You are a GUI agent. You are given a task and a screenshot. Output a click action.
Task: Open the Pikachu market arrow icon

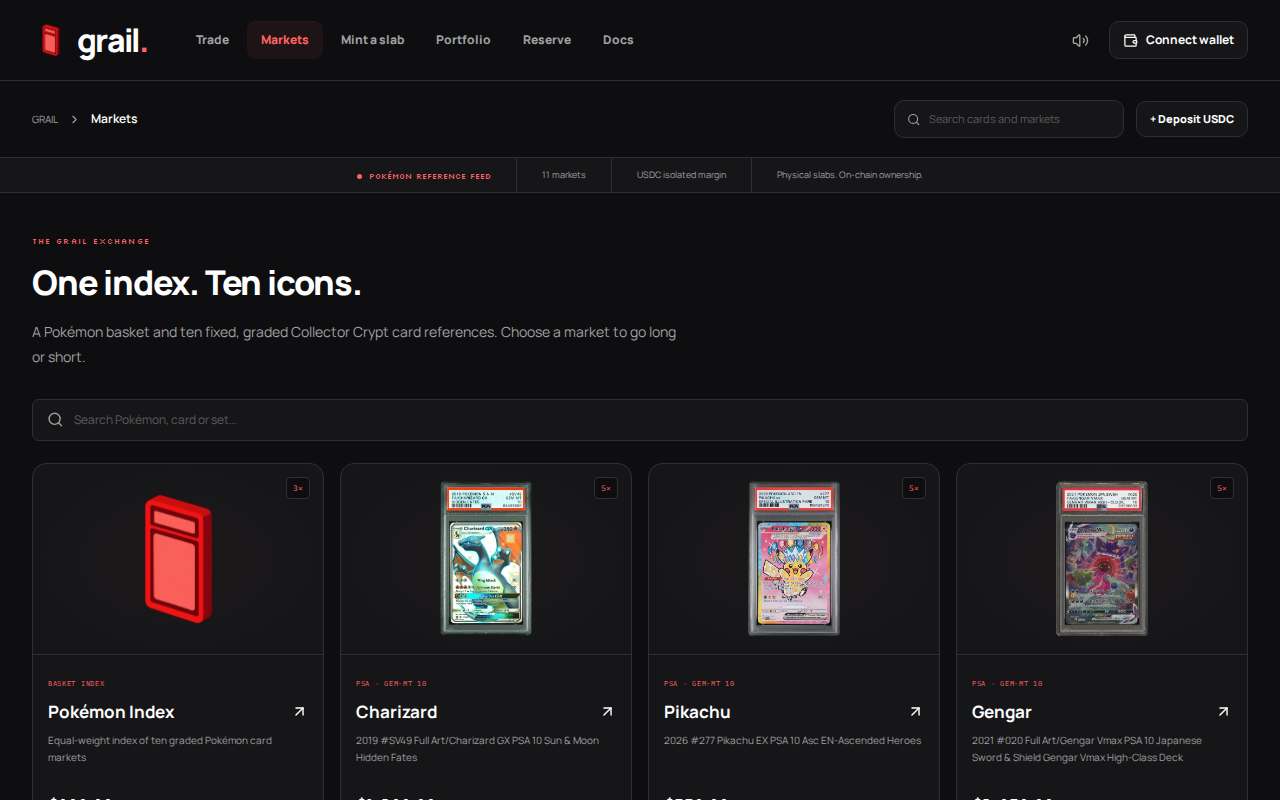[x=915, y=712]
